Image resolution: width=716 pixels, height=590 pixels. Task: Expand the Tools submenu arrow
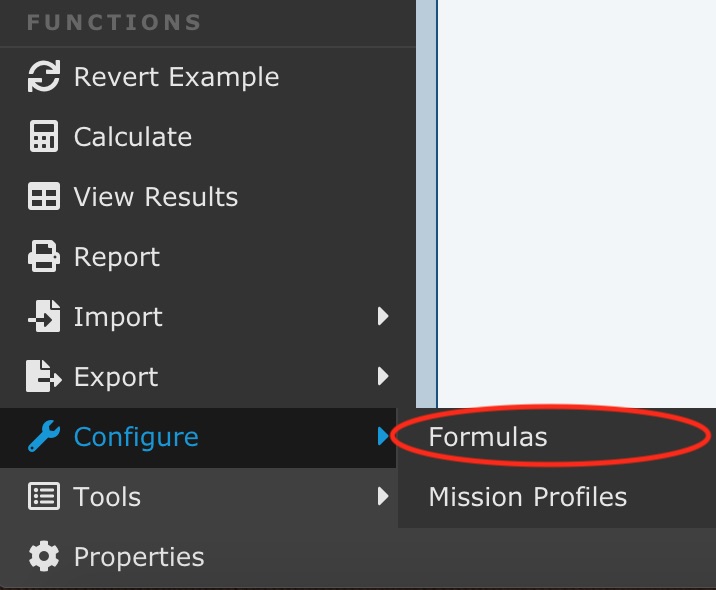pyautogui.click(x=383, y=497)
